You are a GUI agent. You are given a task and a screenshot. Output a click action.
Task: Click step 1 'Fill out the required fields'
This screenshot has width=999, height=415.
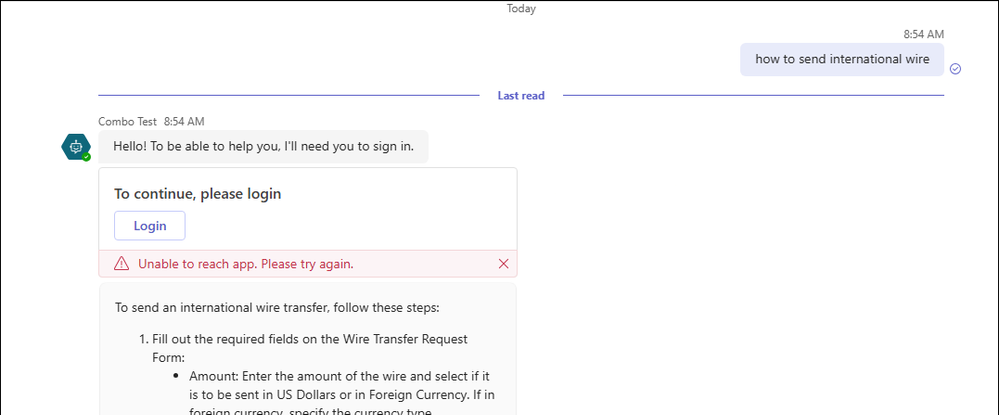pos(300,339)
